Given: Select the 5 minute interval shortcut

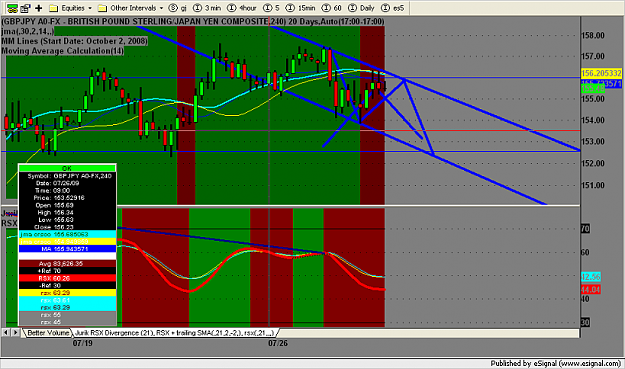Looking at the screenshot, I should coord(272,8).
